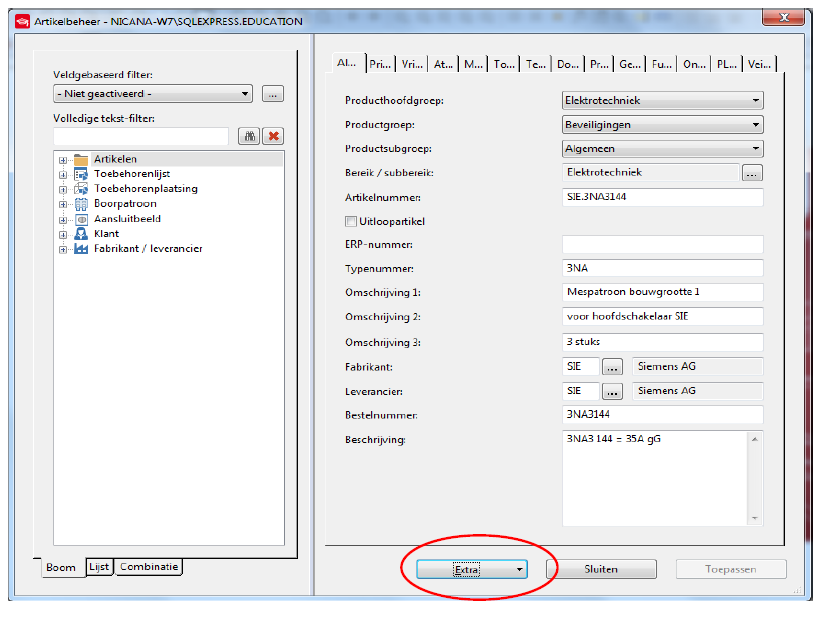Click the Fabrikant / leverancier factory icon
Image resolution: width=838 pixels, height=618 pixels.
pos(81,249)
